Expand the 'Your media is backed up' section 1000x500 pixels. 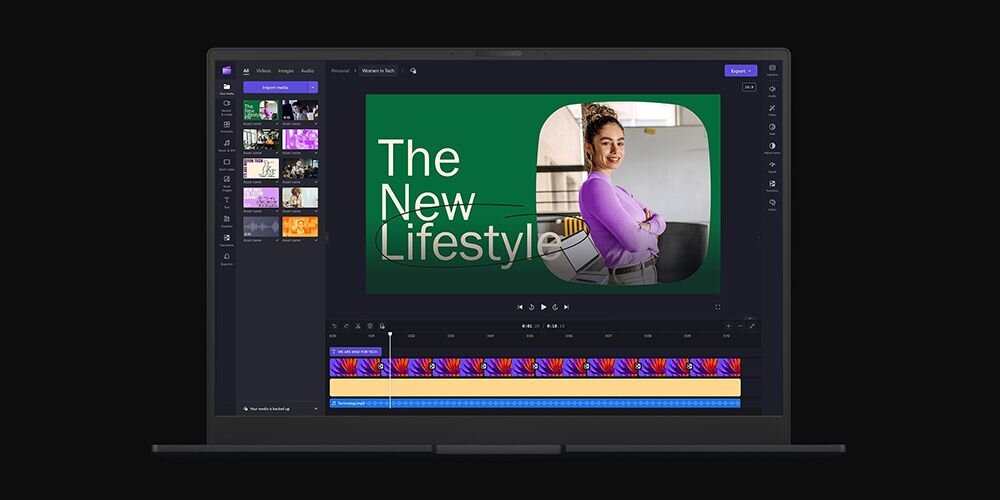point(316,408)
